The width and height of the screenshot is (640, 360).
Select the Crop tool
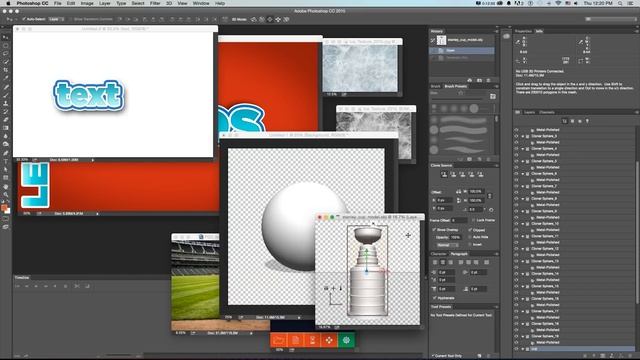pyautogui.click(x=5, y=70)
